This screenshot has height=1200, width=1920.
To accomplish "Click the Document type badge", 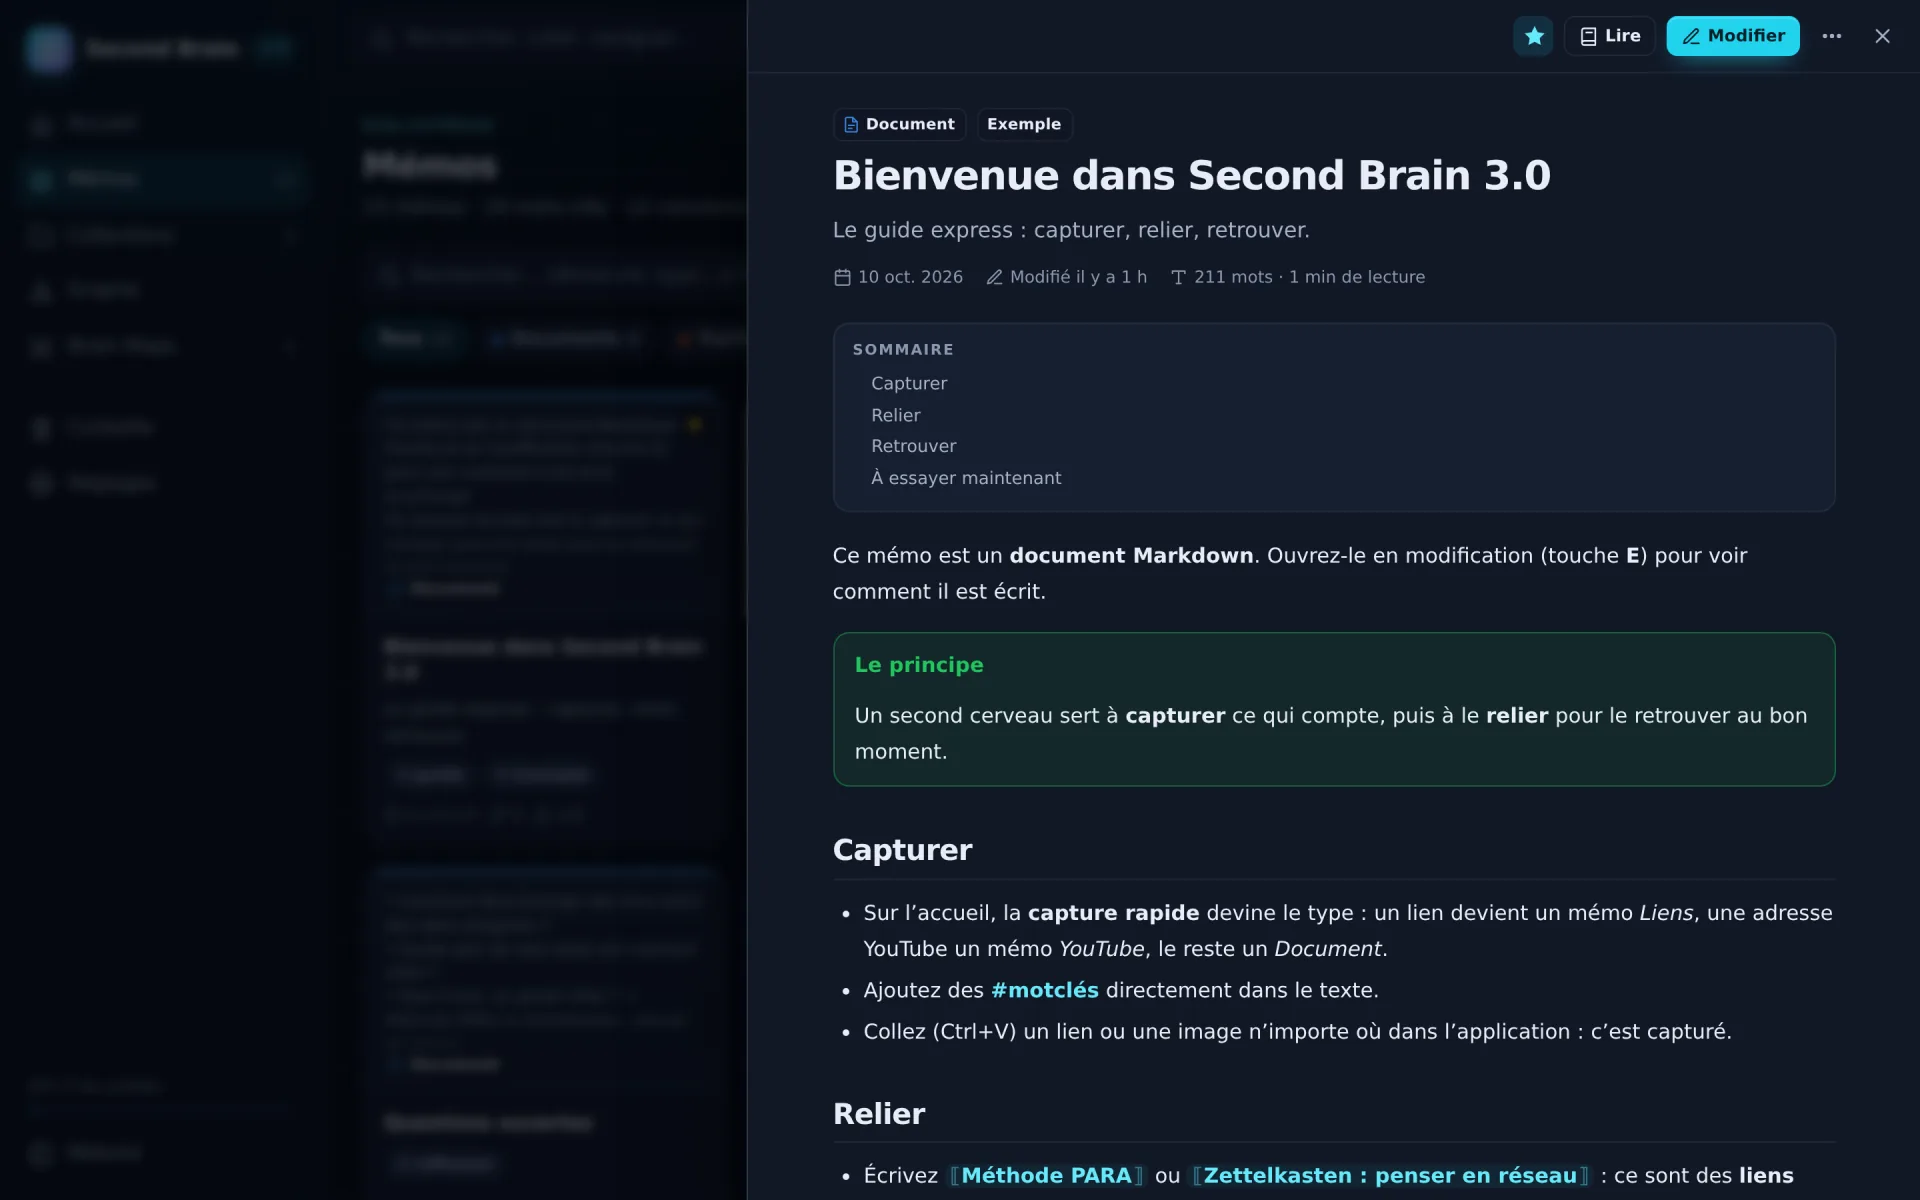I will coord(899,124).
